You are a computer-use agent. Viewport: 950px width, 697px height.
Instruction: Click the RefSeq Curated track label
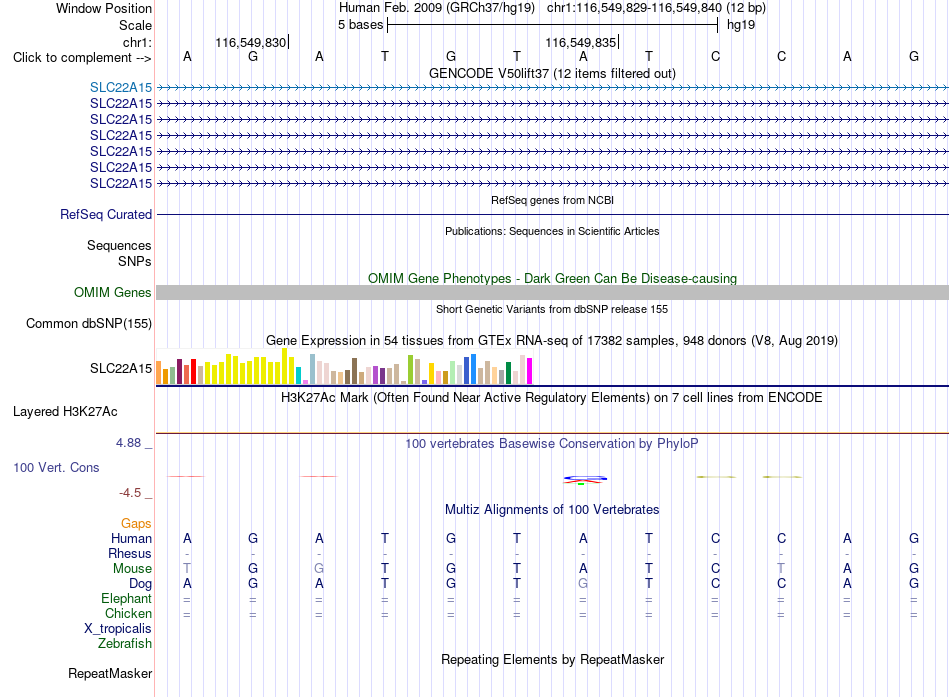(x=106, y=215)
